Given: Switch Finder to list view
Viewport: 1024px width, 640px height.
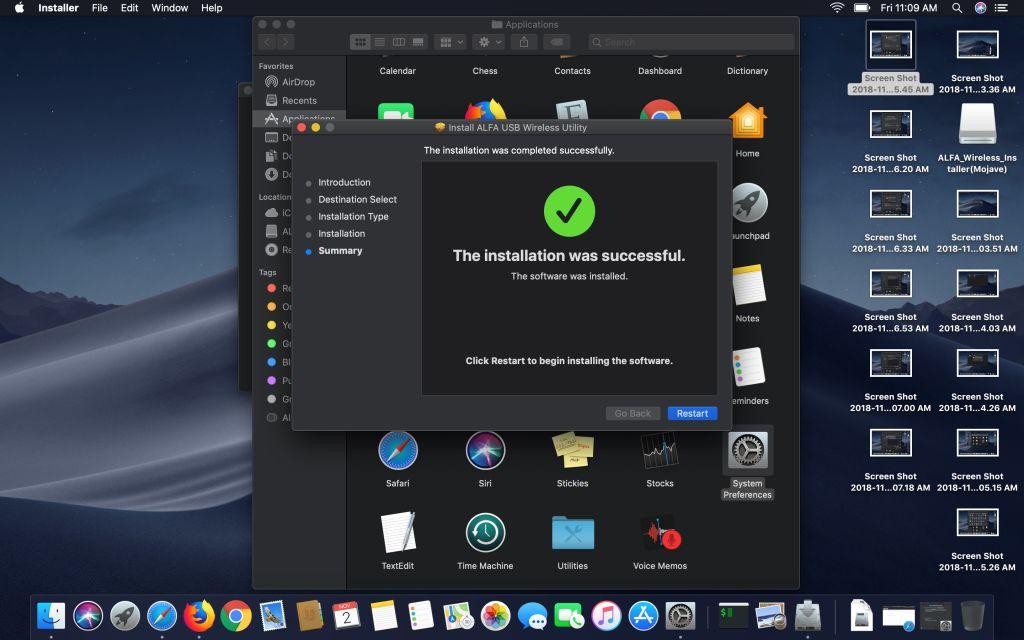Looking at the screenshot, I should click(x=380, y=42).
